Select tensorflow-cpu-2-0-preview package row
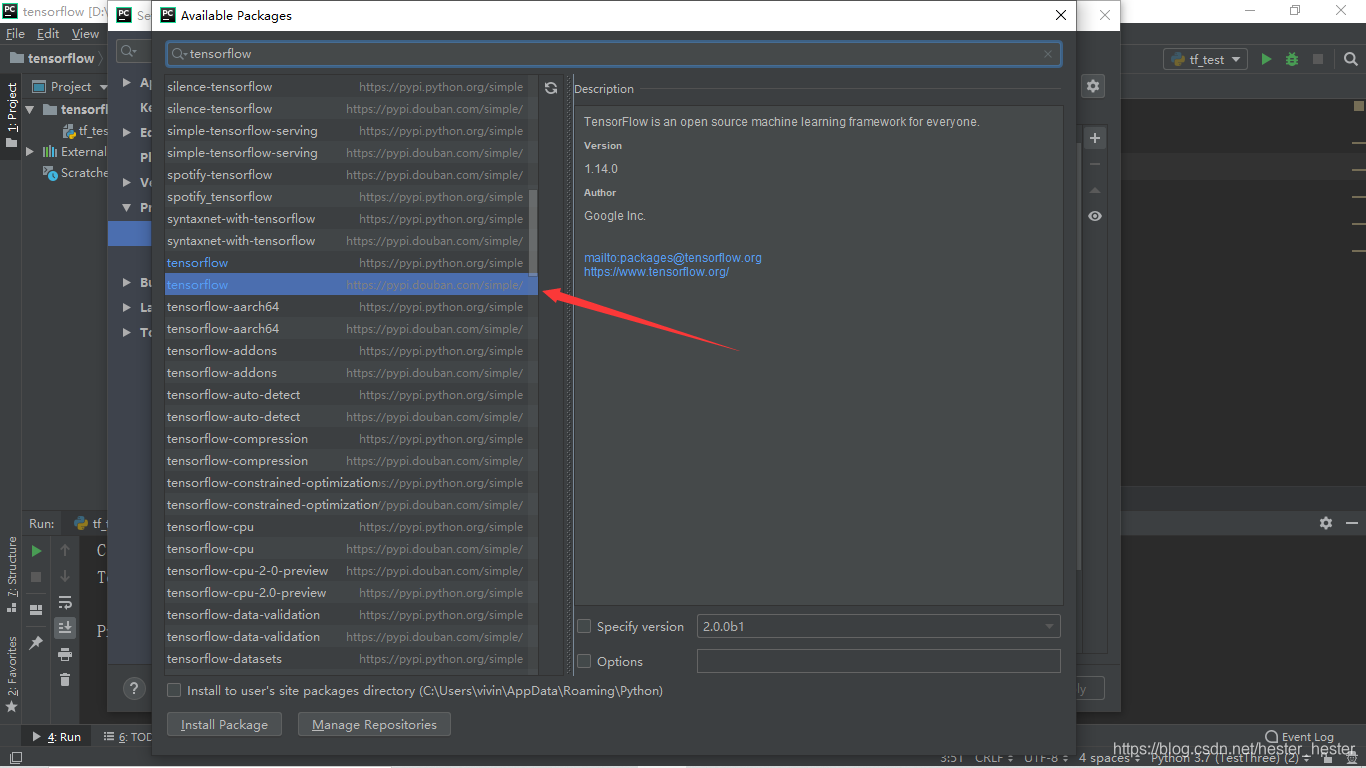 click(x=351, y=571)
